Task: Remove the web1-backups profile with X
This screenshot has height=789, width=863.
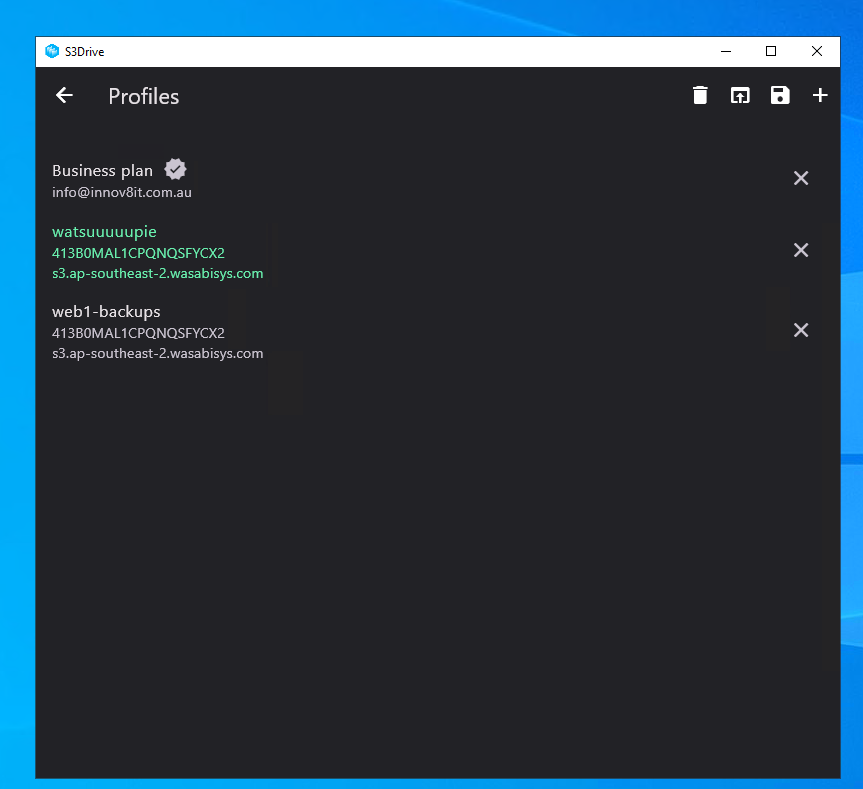Action: [801, 330]
